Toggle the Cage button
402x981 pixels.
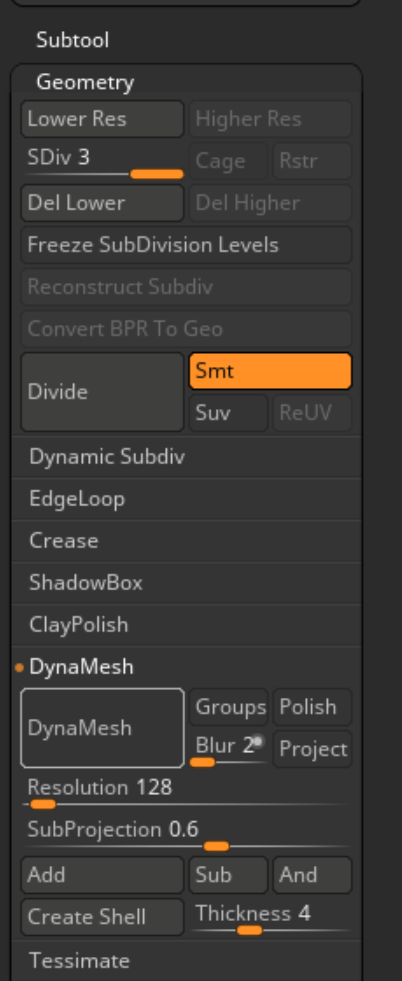coord(229,161)
